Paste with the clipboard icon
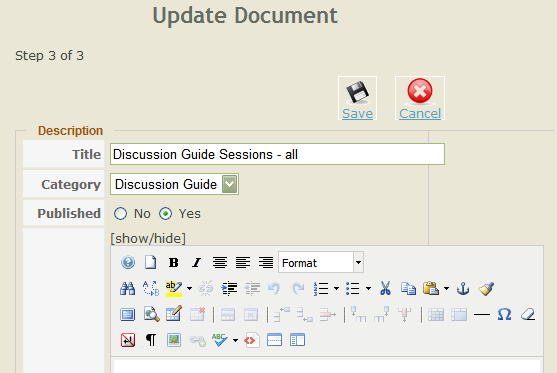The image size is (557, 373). point(431,288)
